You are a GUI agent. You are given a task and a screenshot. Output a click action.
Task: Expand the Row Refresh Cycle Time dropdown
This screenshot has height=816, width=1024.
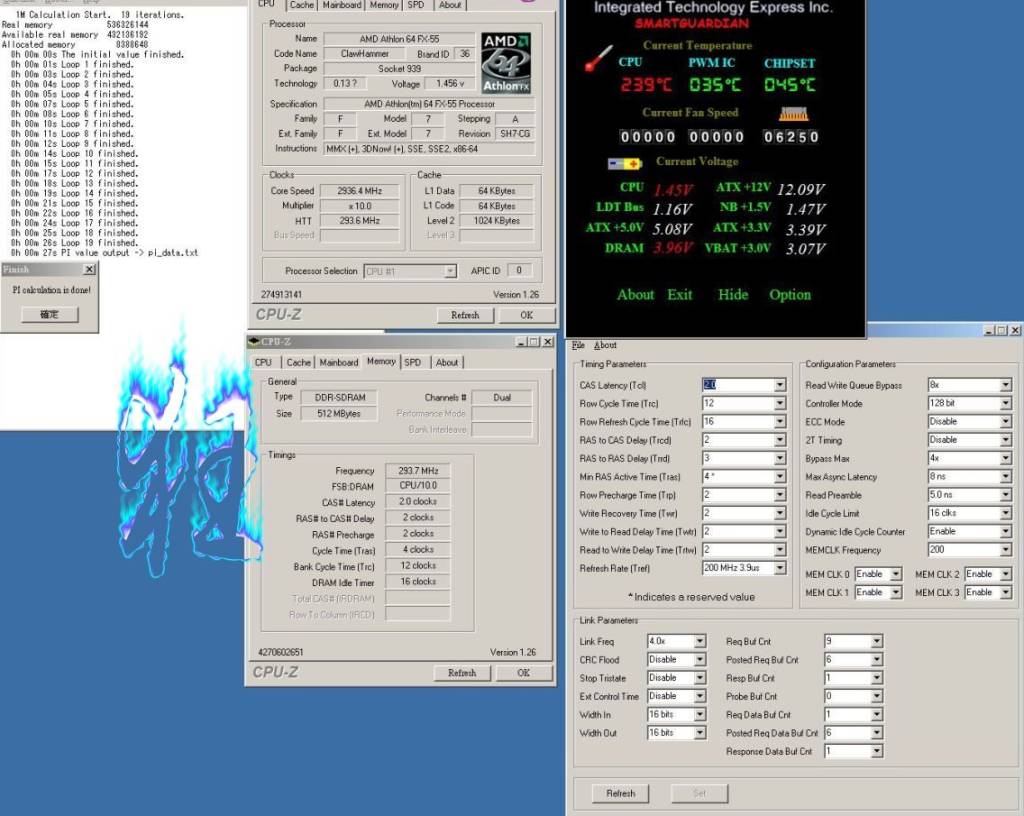780,422
